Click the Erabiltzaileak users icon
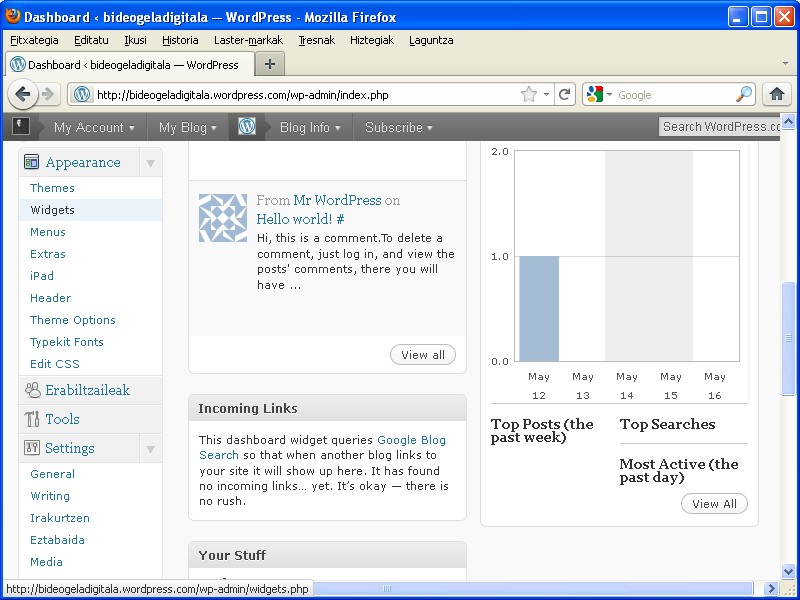This screenshot has width=800, height=600. click(32, 390)
